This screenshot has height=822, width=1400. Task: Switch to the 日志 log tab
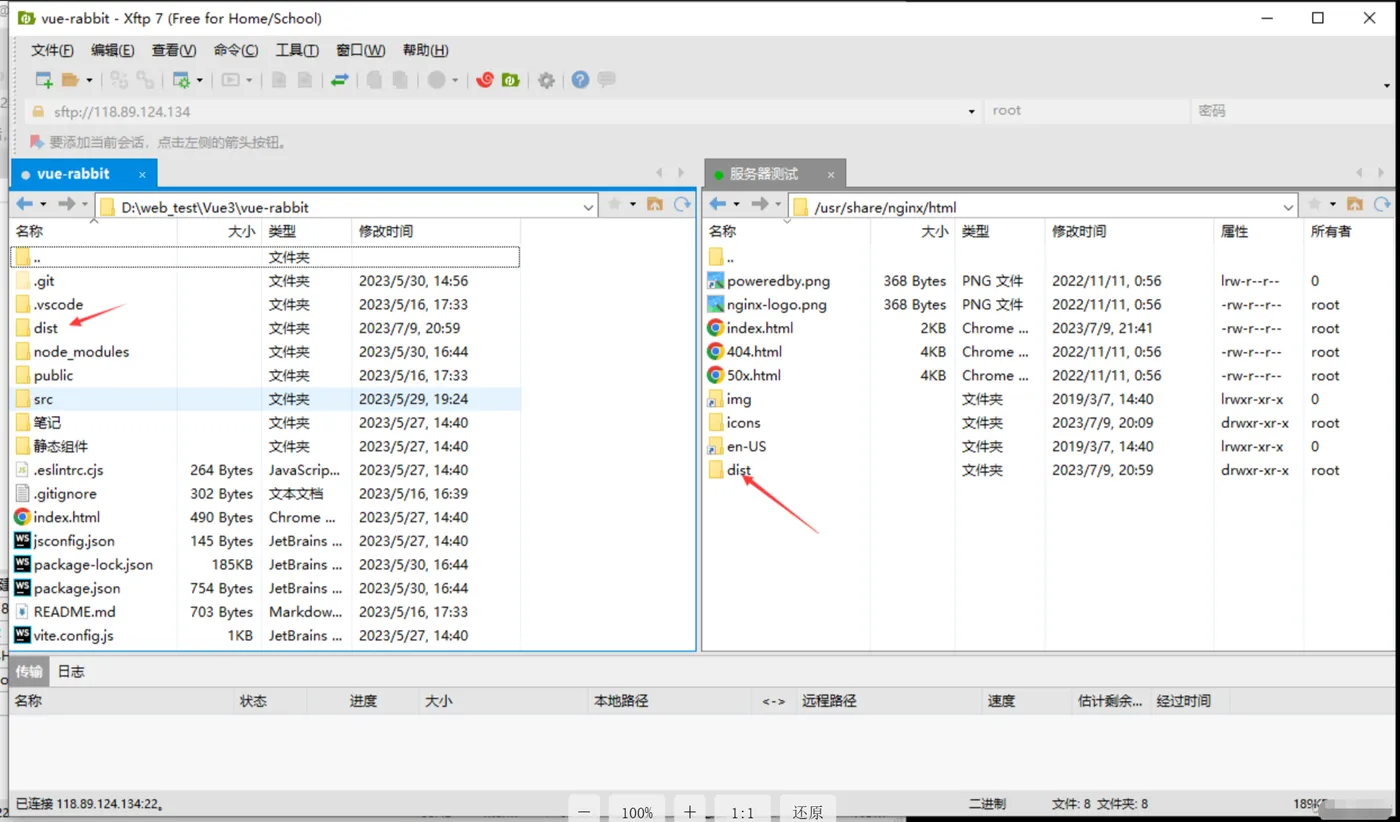(x=71, y=672)
